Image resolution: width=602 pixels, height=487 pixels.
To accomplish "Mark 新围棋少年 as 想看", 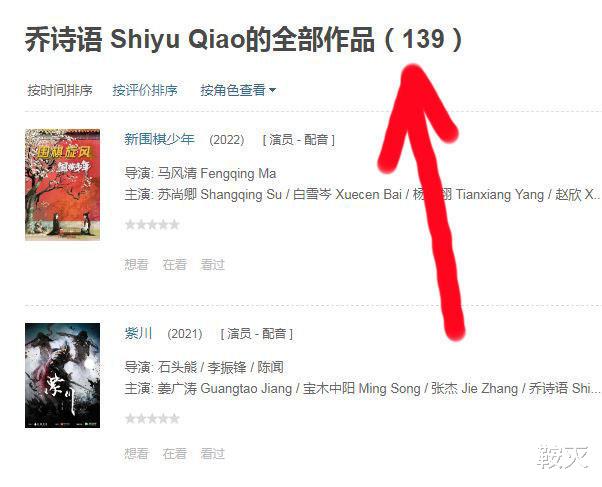I will point(136,264).
